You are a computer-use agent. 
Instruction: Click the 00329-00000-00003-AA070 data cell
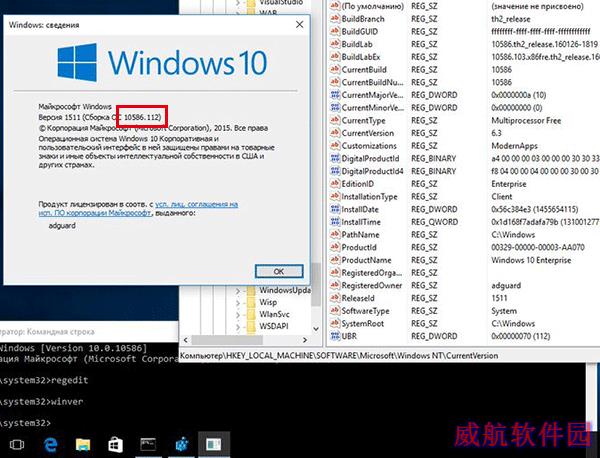[x=538, y=248]
